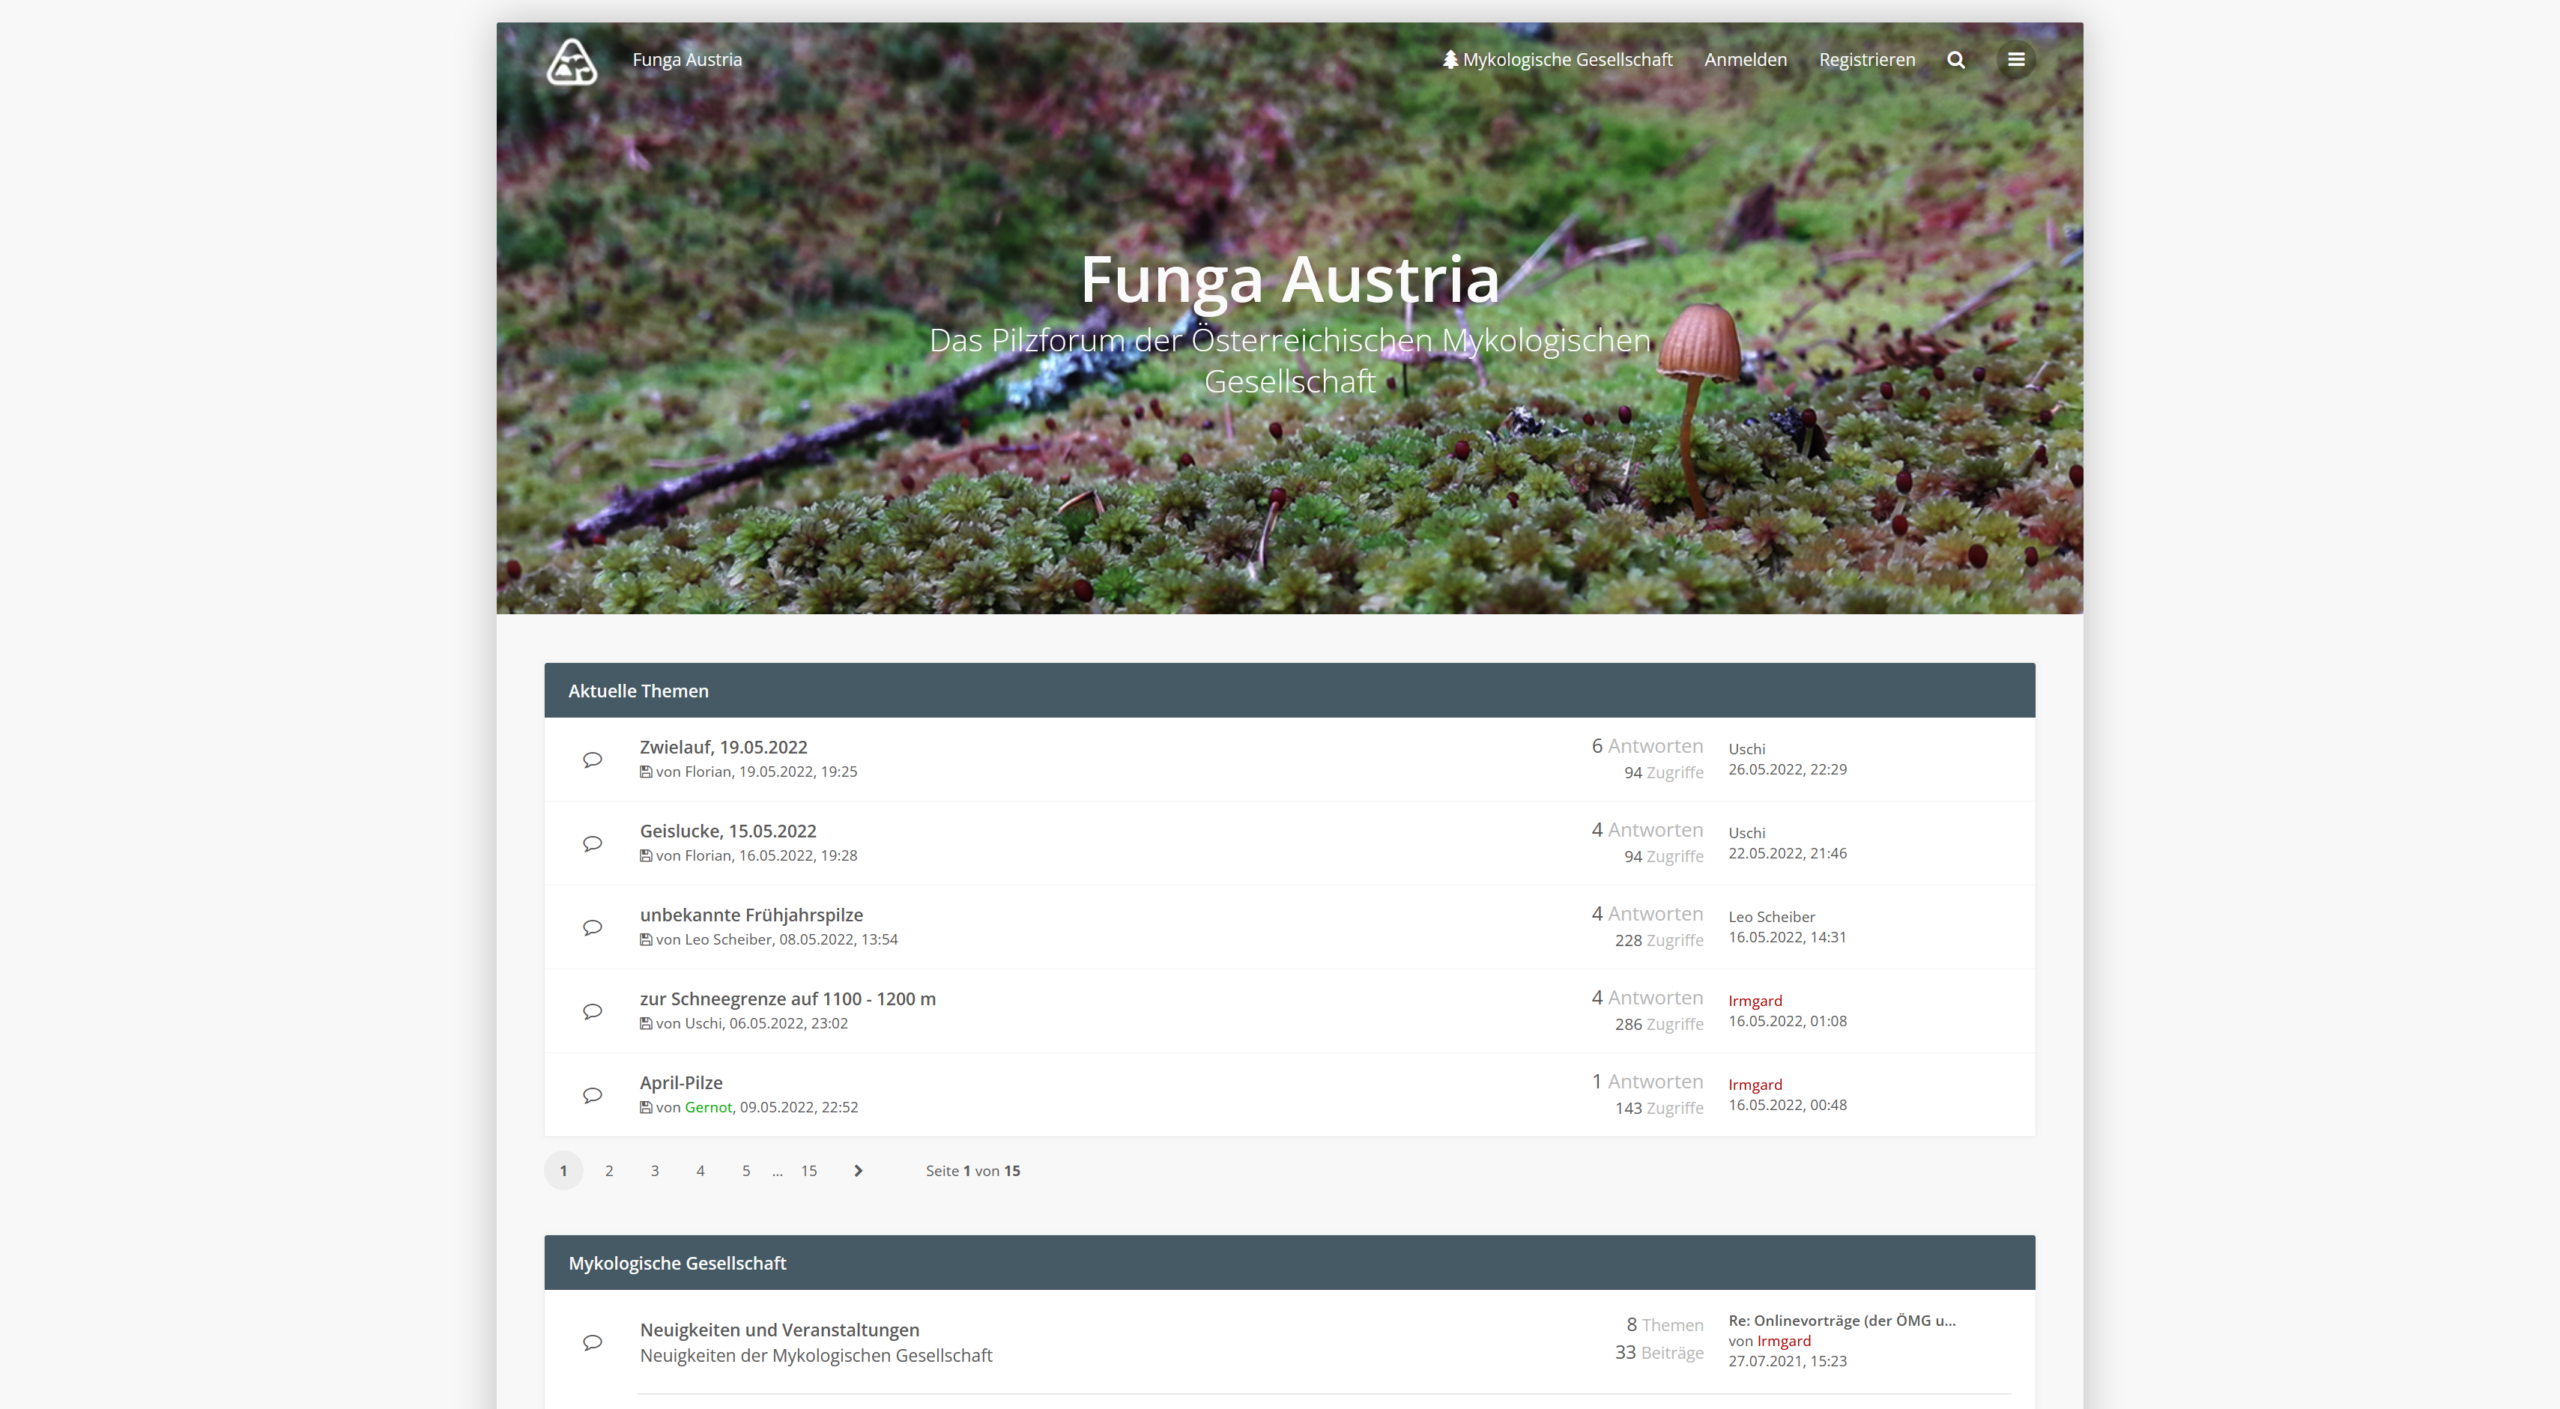Go to page 4 in pagination
This screenshot has height=1409, width=2560.
point(700,1171)
